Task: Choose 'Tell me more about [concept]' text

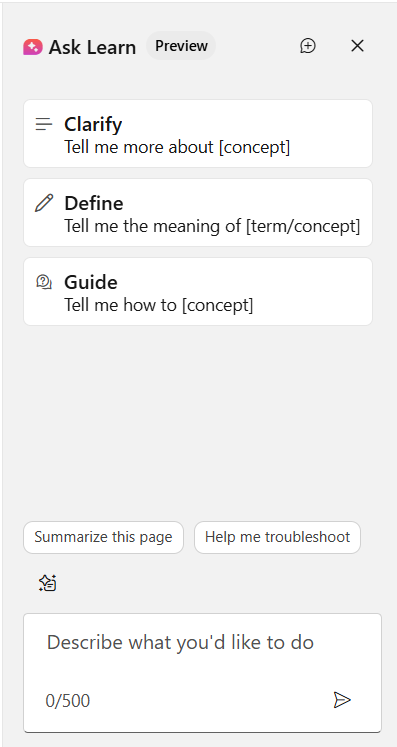Action: tap(177, 147)
